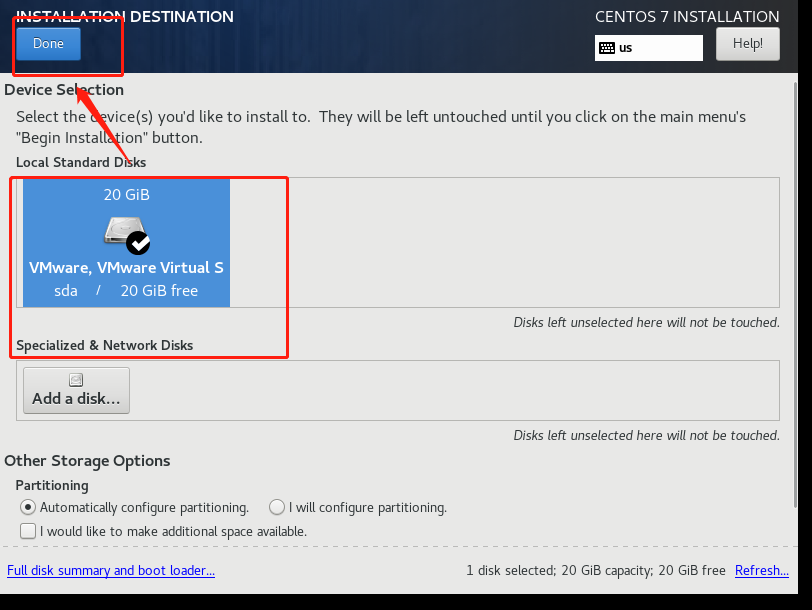
Task: Click the keyboard icon beside us
Action: 606,48
